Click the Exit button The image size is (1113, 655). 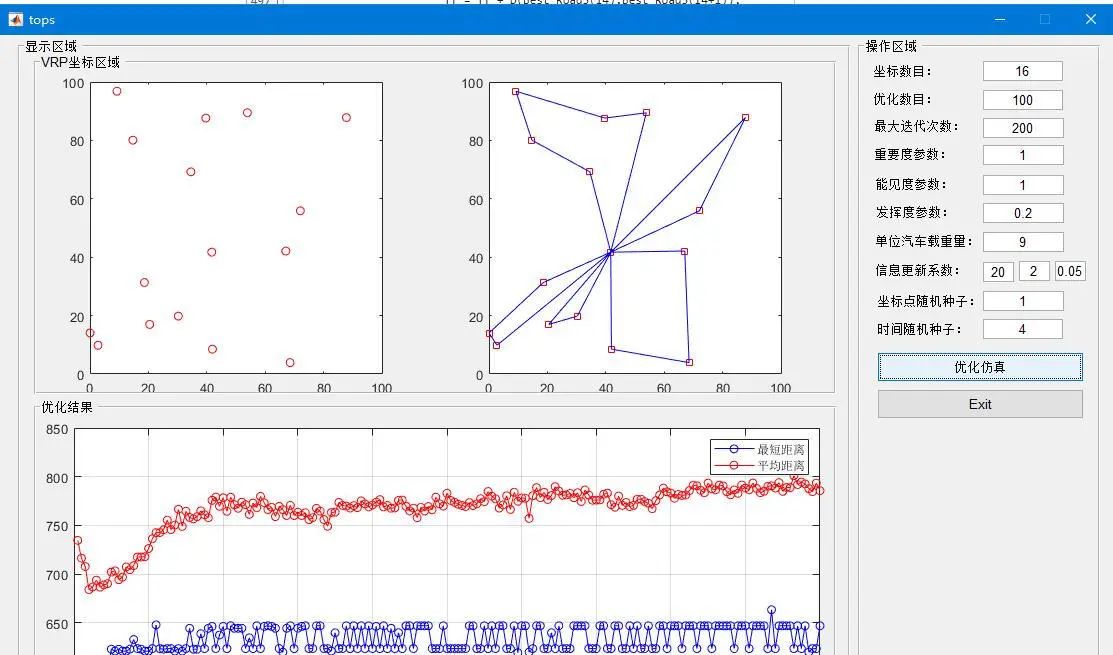[980, 404]
